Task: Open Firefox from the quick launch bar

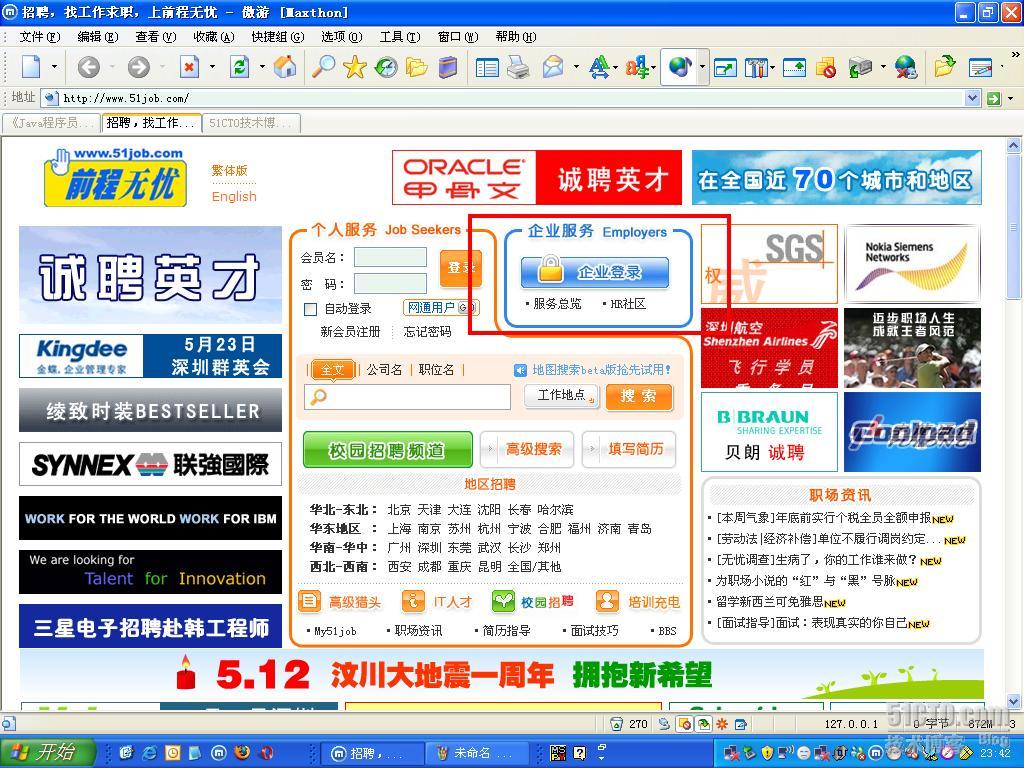Action: pos(242,753)
